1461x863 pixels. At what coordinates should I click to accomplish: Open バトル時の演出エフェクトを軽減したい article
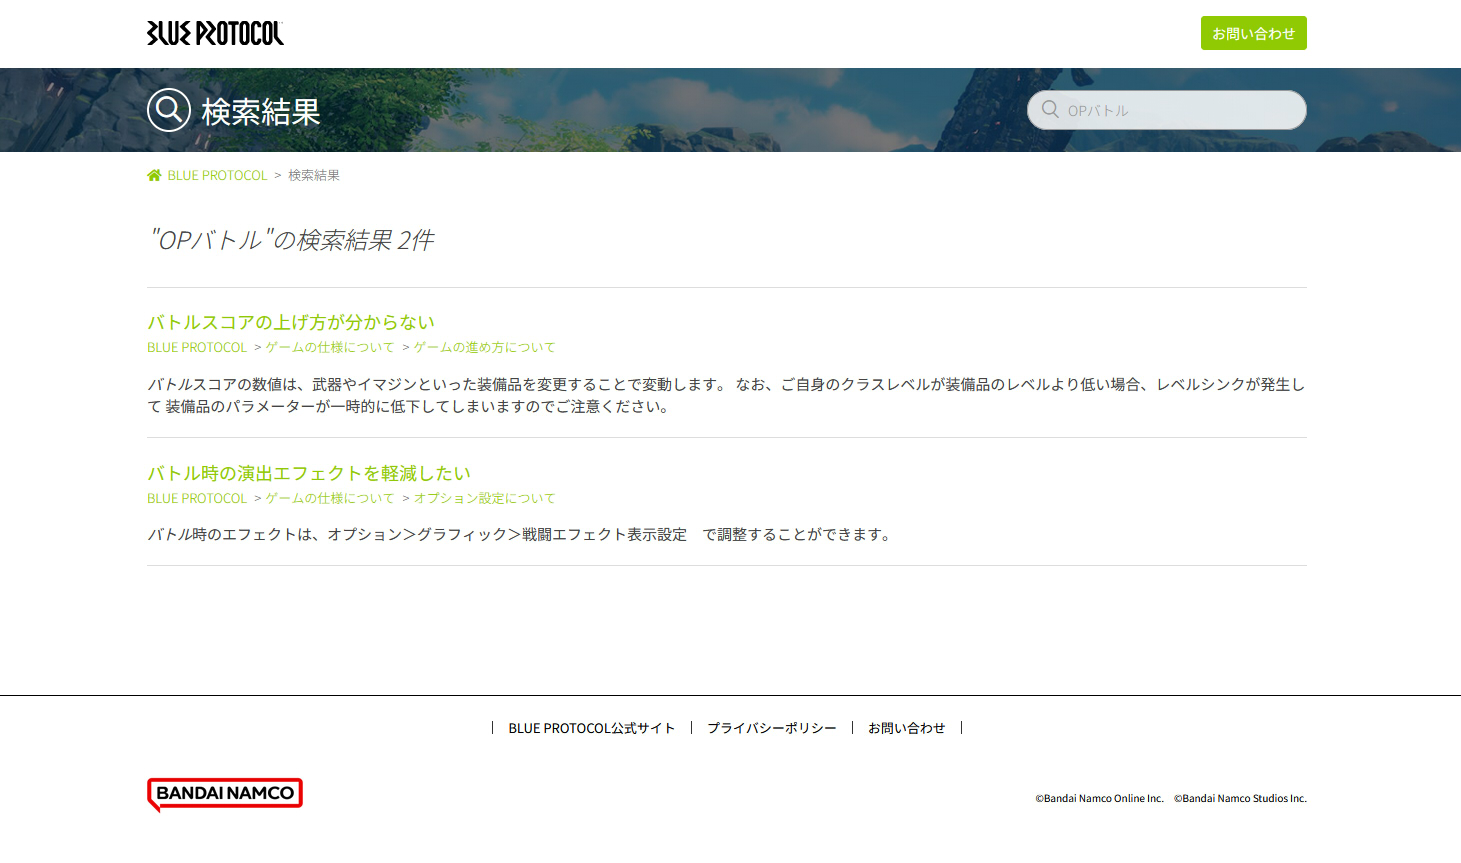coord(309,473)
